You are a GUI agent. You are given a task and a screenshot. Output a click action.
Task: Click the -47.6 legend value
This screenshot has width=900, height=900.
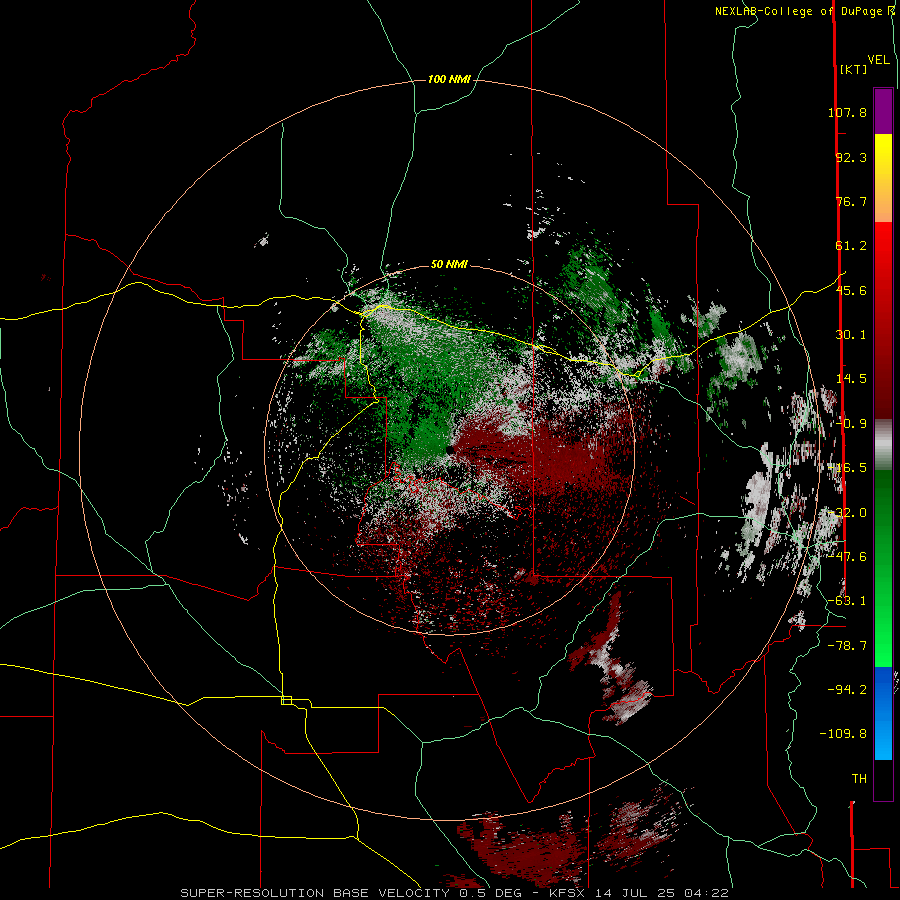[847, 557]
